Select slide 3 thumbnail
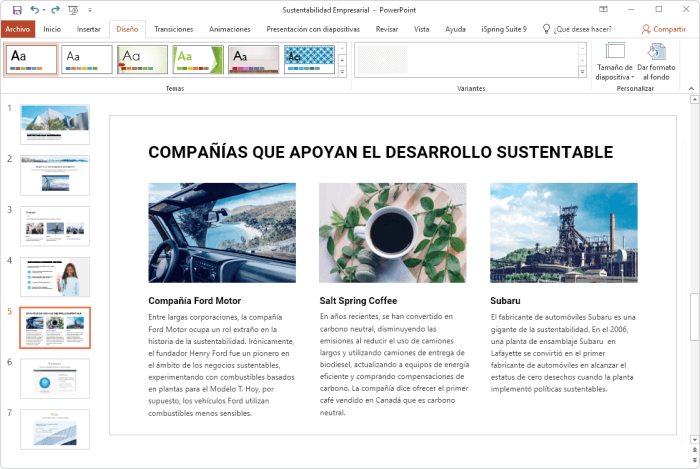Screen dimensions: 700x469 55,226
